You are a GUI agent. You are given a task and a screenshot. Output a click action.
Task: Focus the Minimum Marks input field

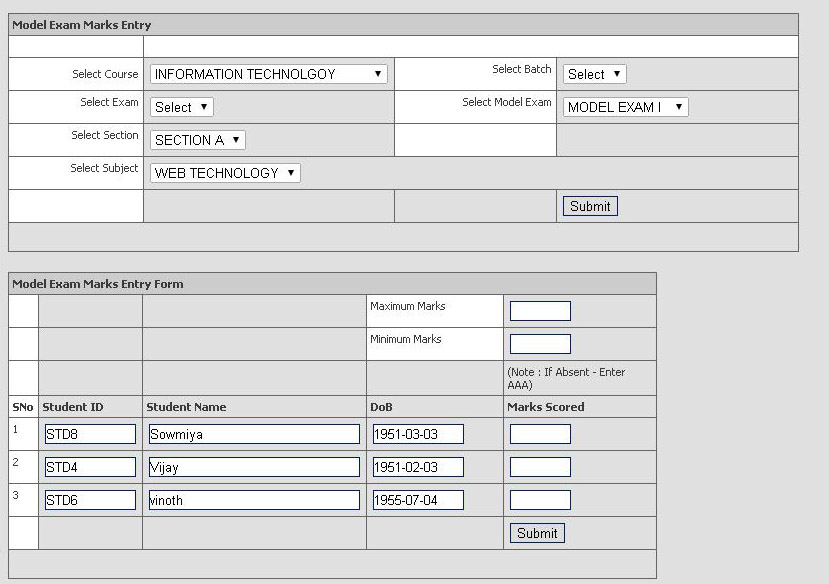click(x=540, y=344)
